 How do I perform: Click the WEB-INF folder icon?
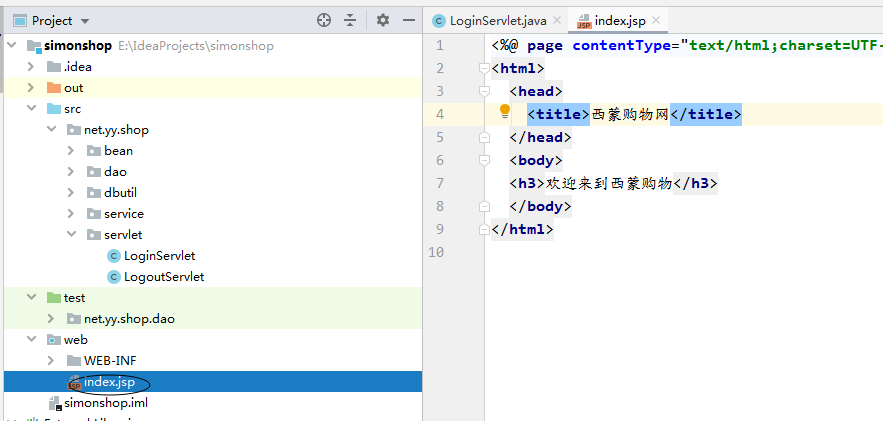[x=74, y=360]
